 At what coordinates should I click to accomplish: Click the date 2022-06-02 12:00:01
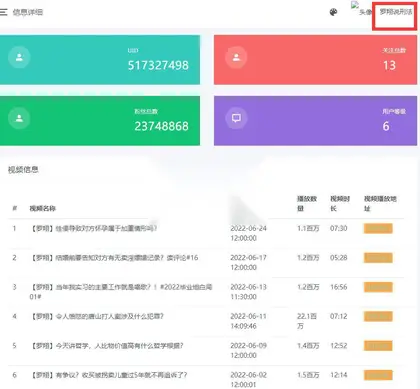[x=248, y=380]
